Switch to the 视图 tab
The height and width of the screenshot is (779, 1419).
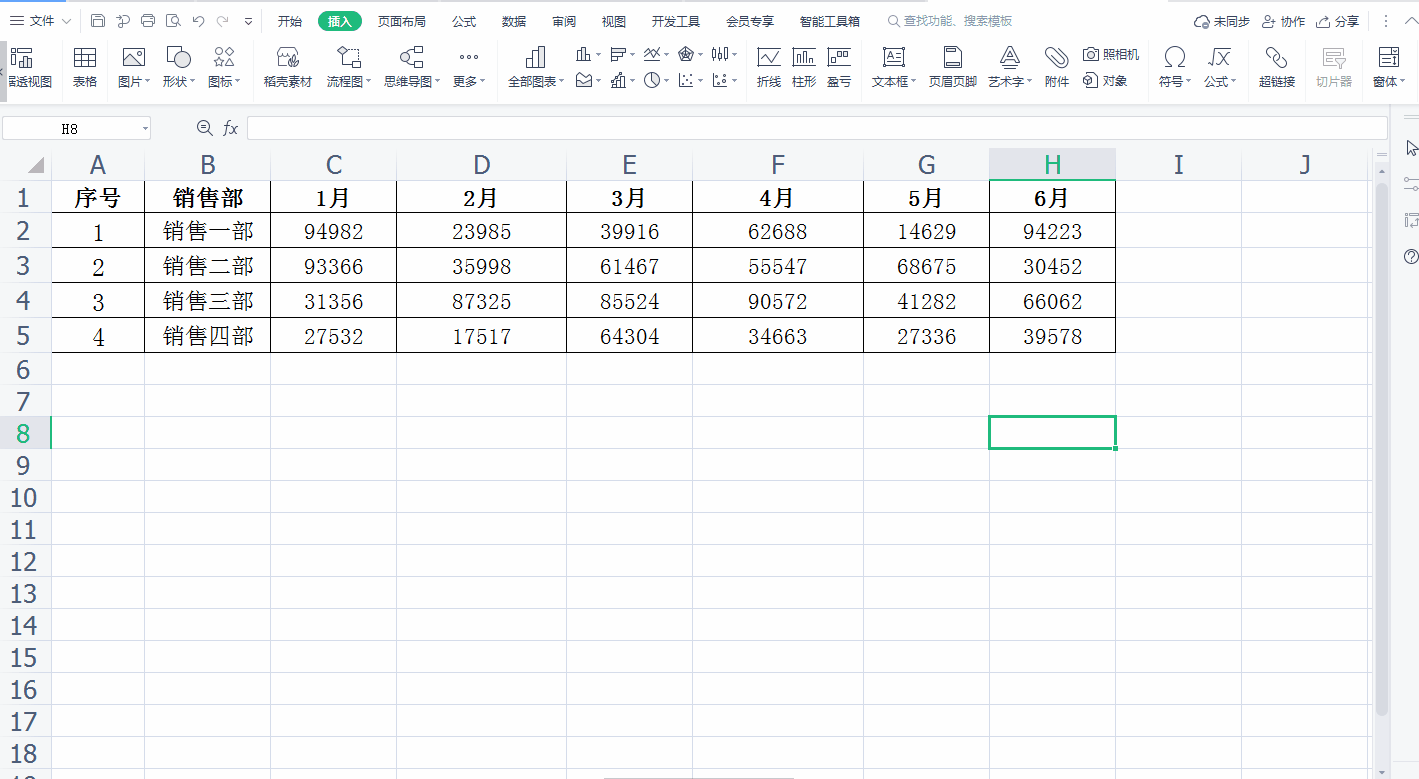click(x=614, y=21)
